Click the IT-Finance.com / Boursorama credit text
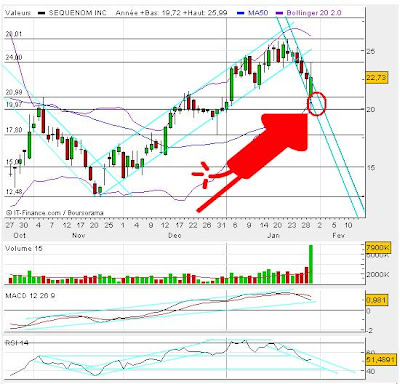 55,213
